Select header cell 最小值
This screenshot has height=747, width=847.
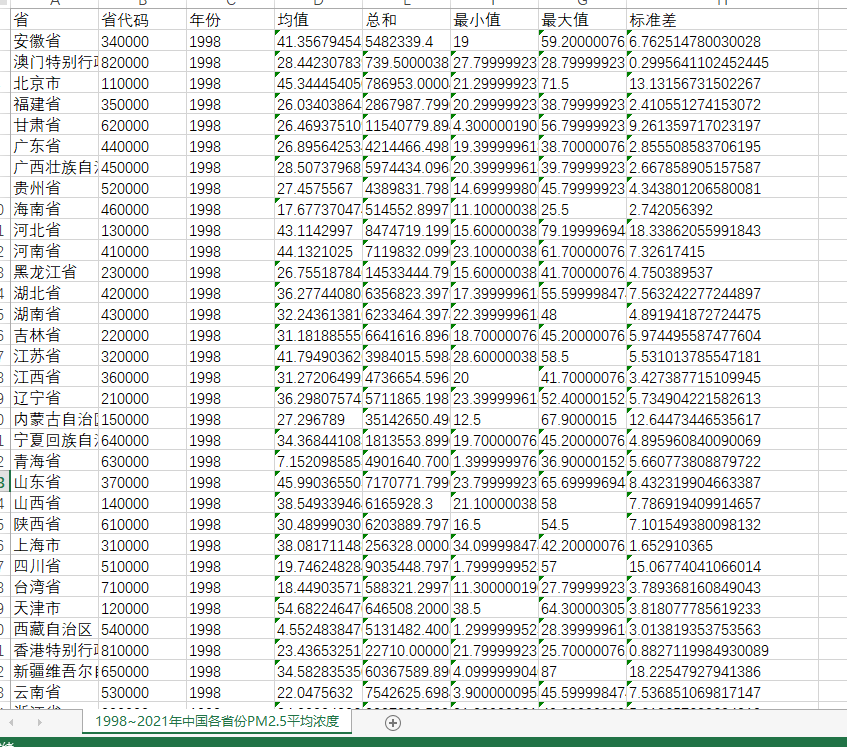[x=495, y=20]
